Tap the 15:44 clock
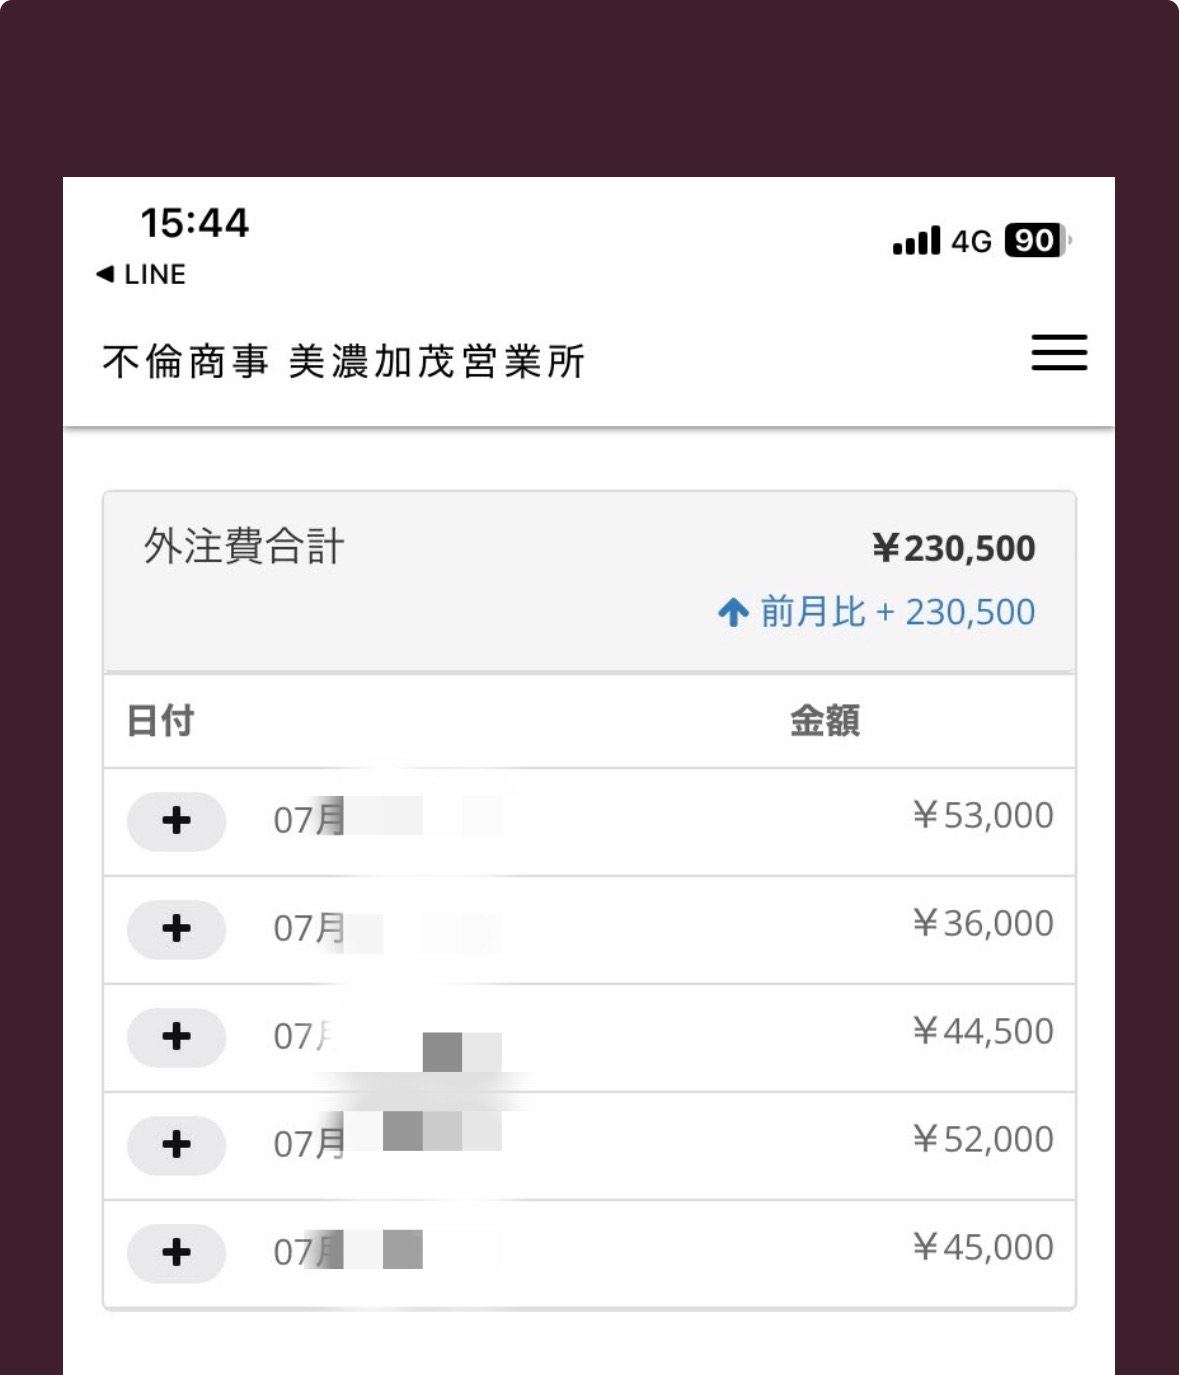 click(x=194, y=223)
